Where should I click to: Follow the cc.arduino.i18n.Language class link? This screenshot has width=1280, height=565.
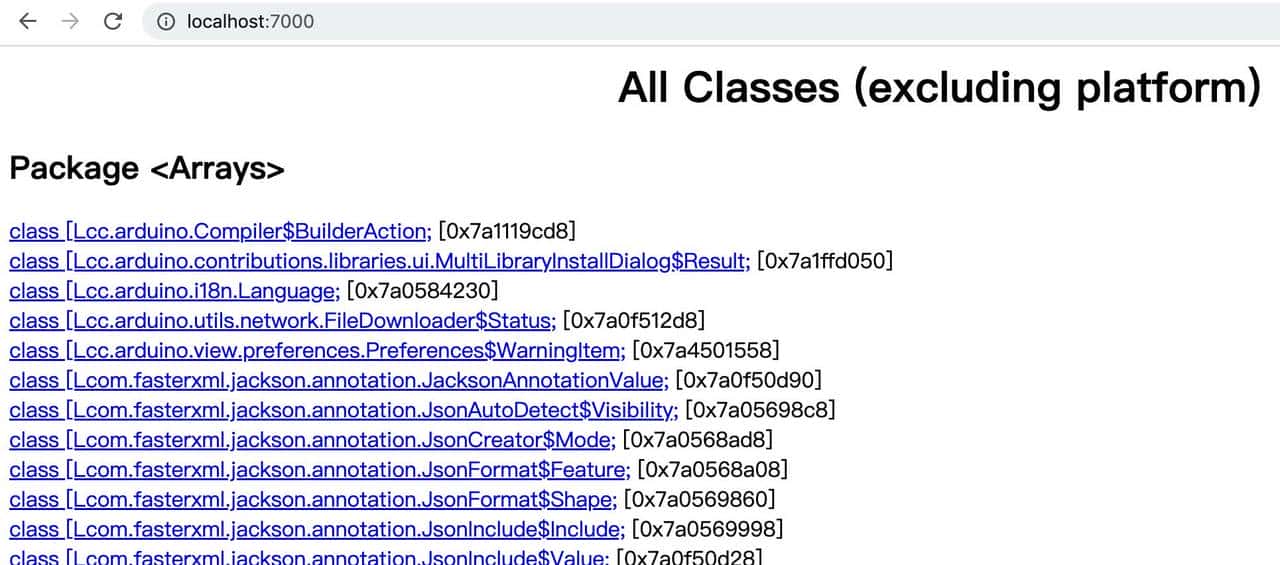tap(174, 292)
